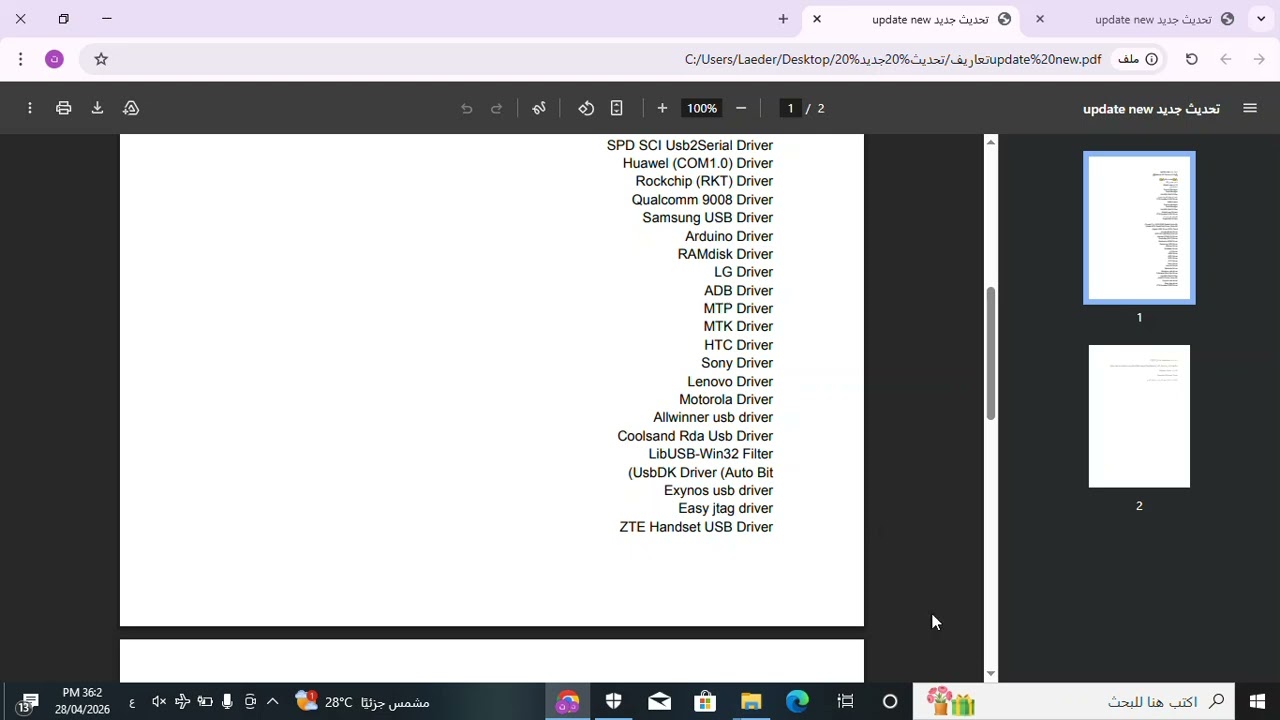
Task: Open File Explorer from the taskbar
Action: [751, 702]
